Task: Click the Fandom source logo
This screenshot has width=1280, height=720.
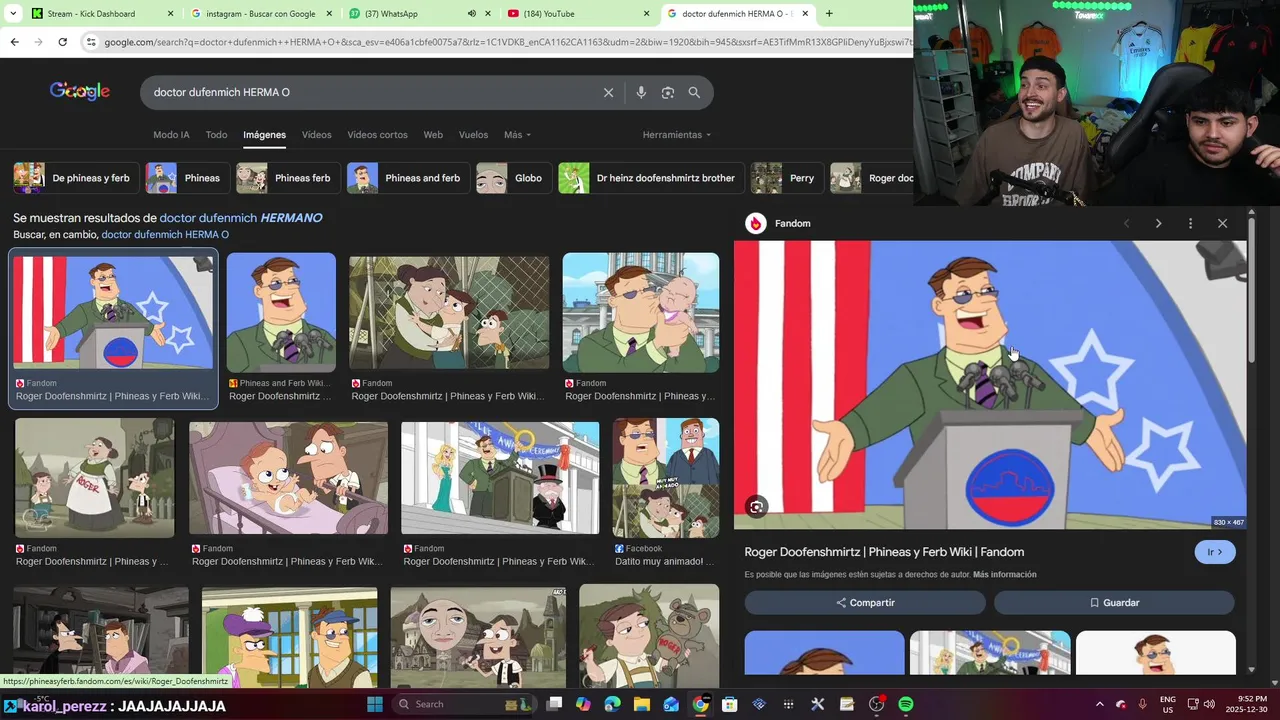Action: click(756, 223)
